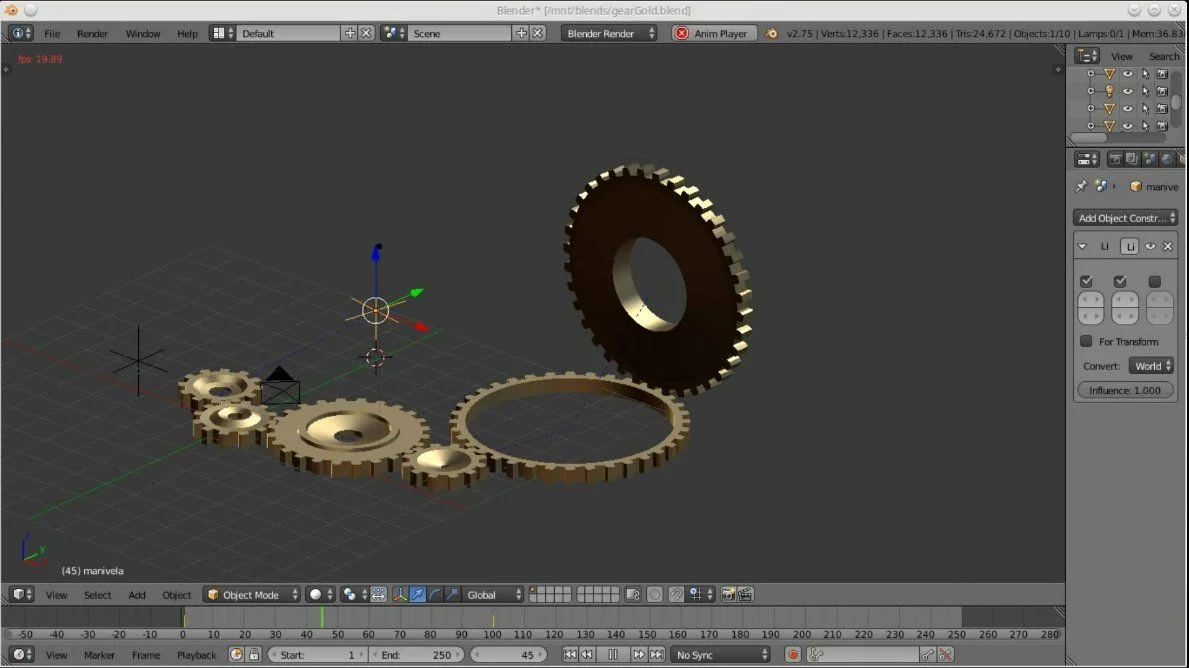The image size is (1189, 668).
Task: Jump to first frame
Action: pos(569,655)
